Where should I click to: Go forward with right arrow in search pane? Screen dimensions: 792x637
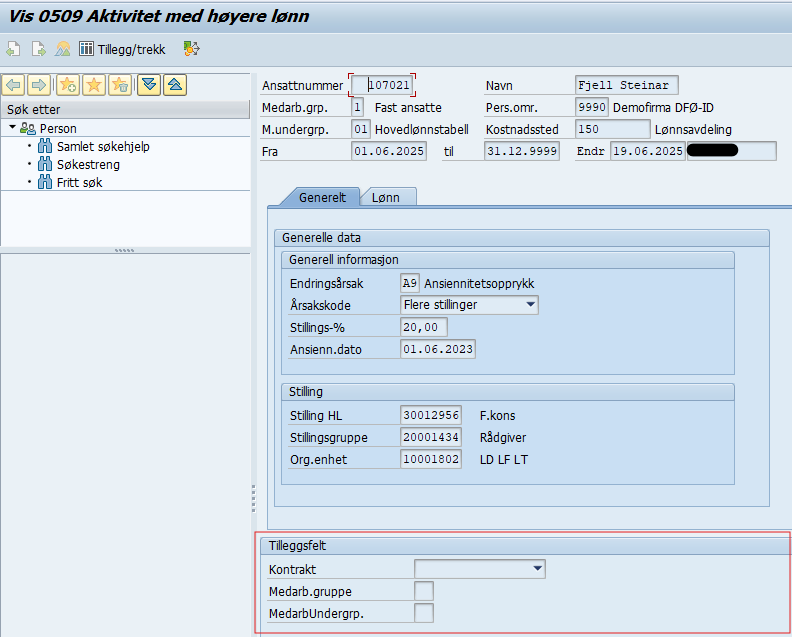coord(39,85)
